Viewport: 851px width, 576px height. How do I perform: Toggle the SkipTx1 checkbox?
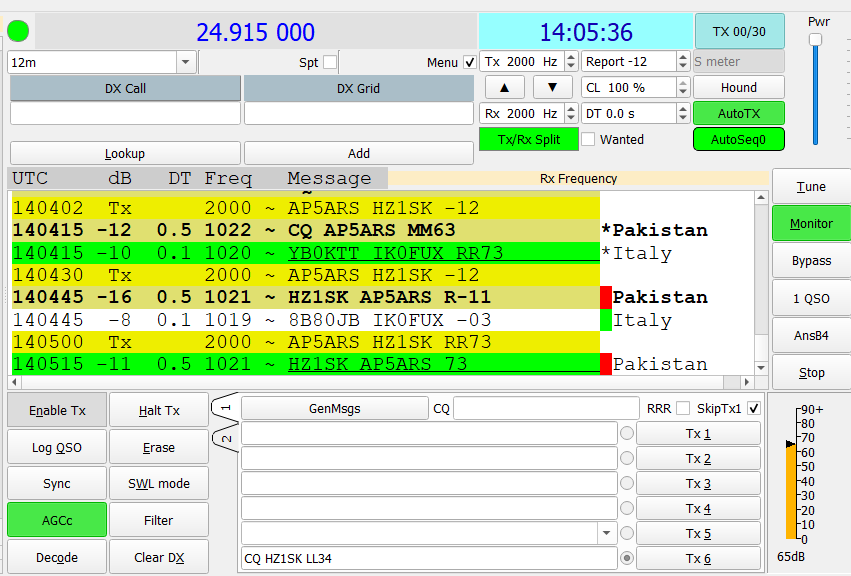(753, 408)
